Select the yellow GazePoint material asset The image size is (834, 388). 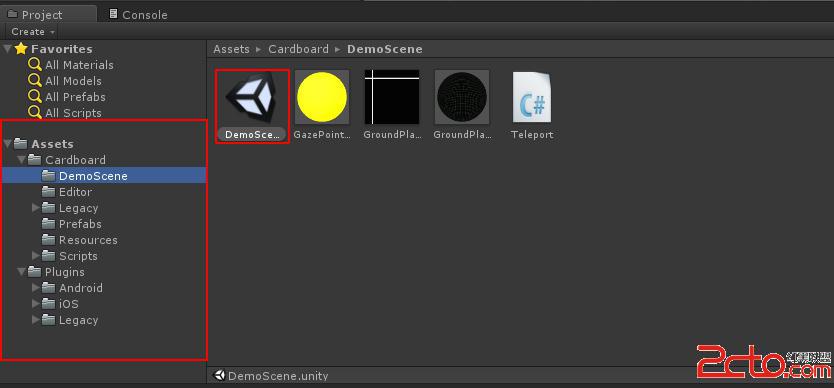pyautogui.click(x=322, y=97)
